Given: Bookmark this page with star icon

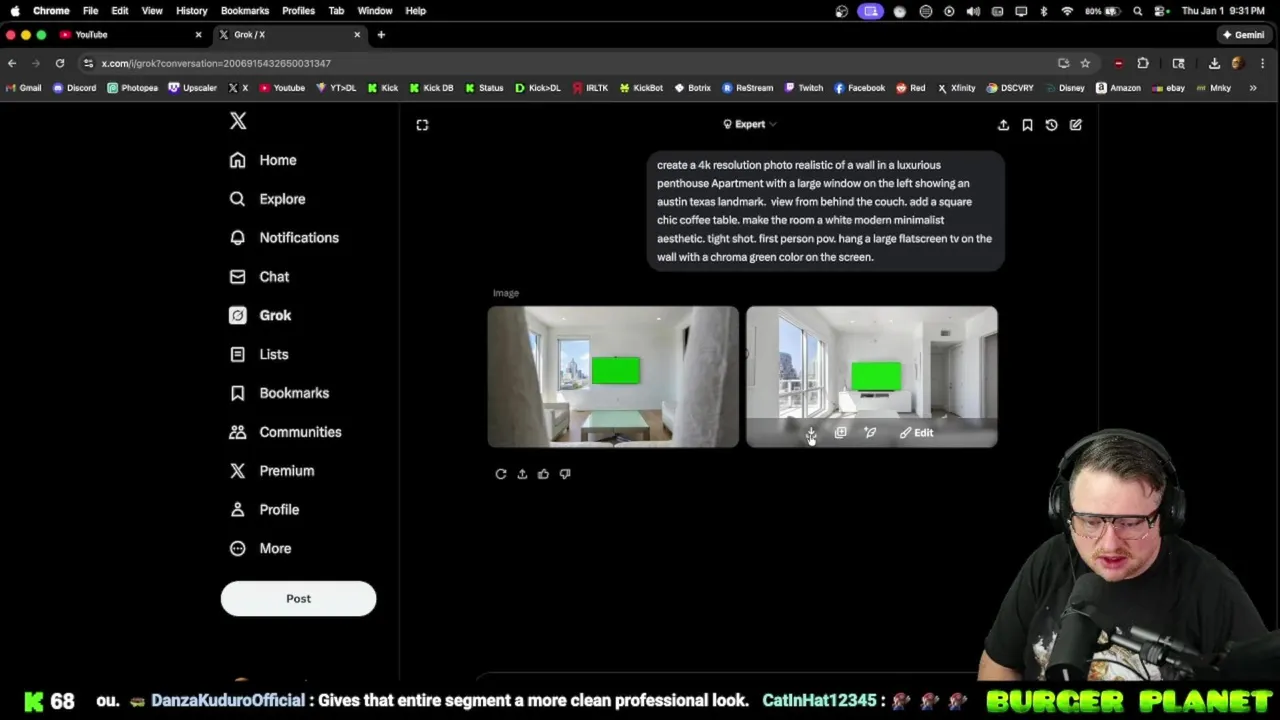Looking at the screenshot, I should click(x=1085, y=63).
